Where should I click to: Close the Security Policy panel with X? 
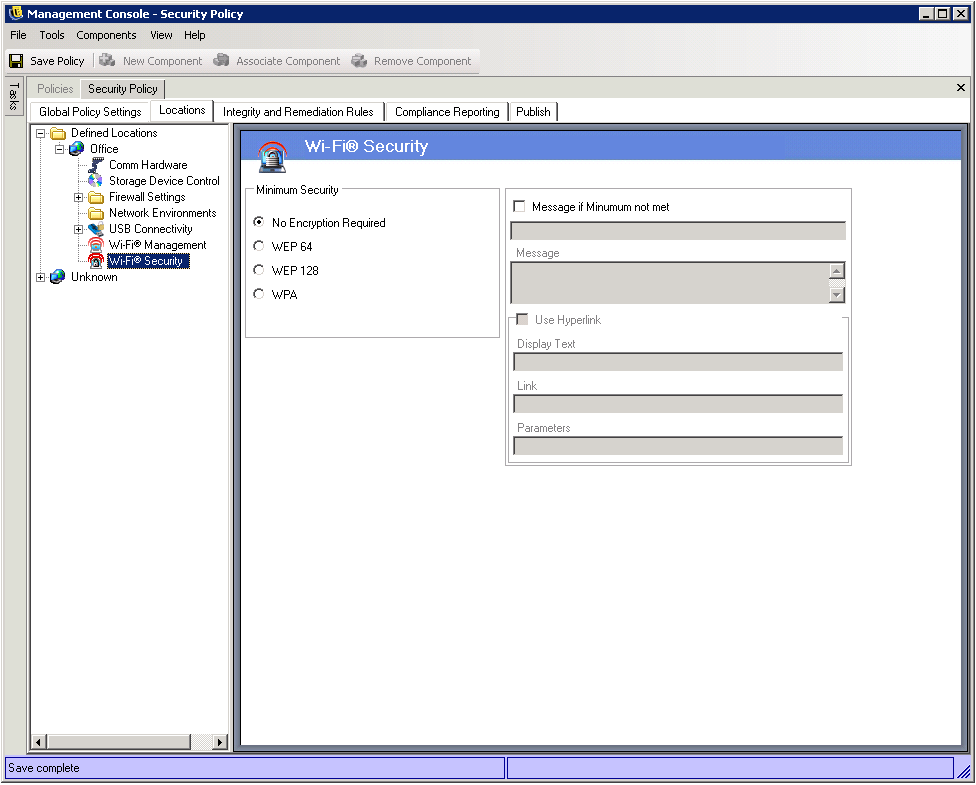coord(960,88)
